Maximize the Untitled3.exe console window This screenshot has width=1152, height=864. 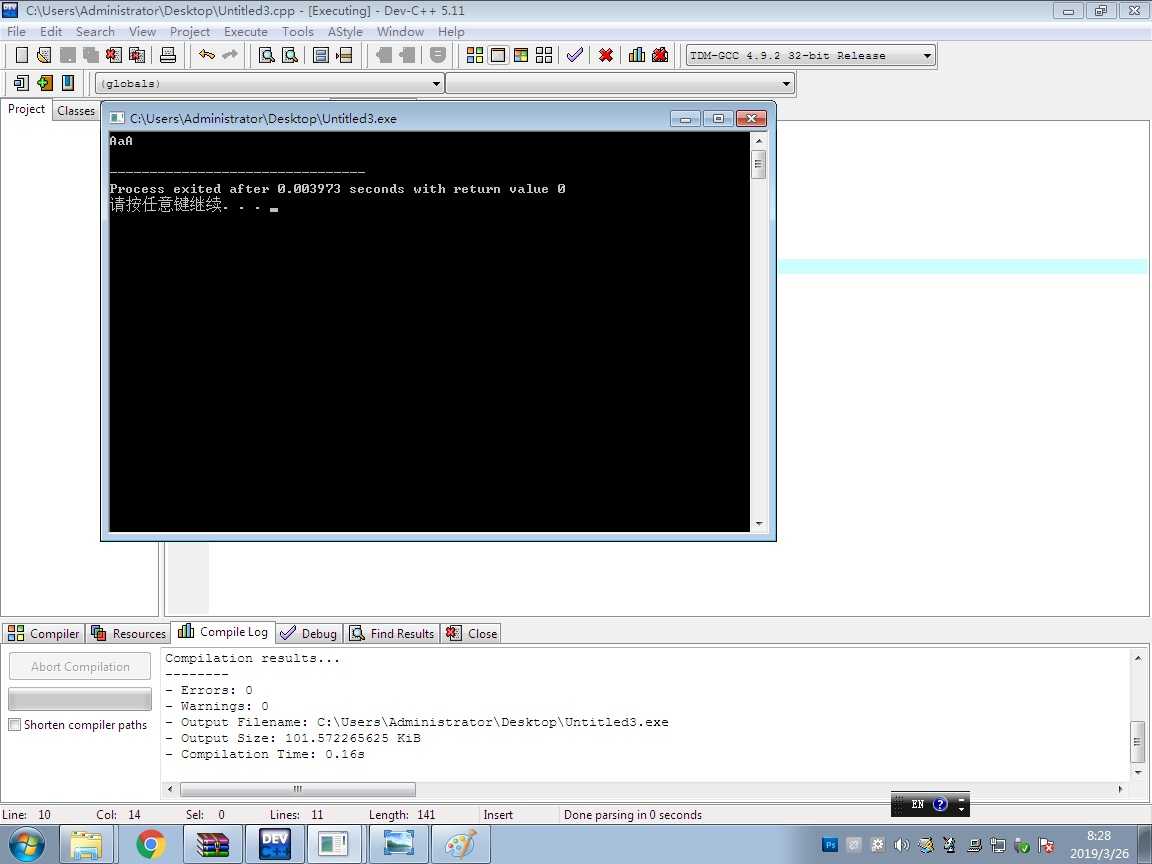(x=718, y=118)
